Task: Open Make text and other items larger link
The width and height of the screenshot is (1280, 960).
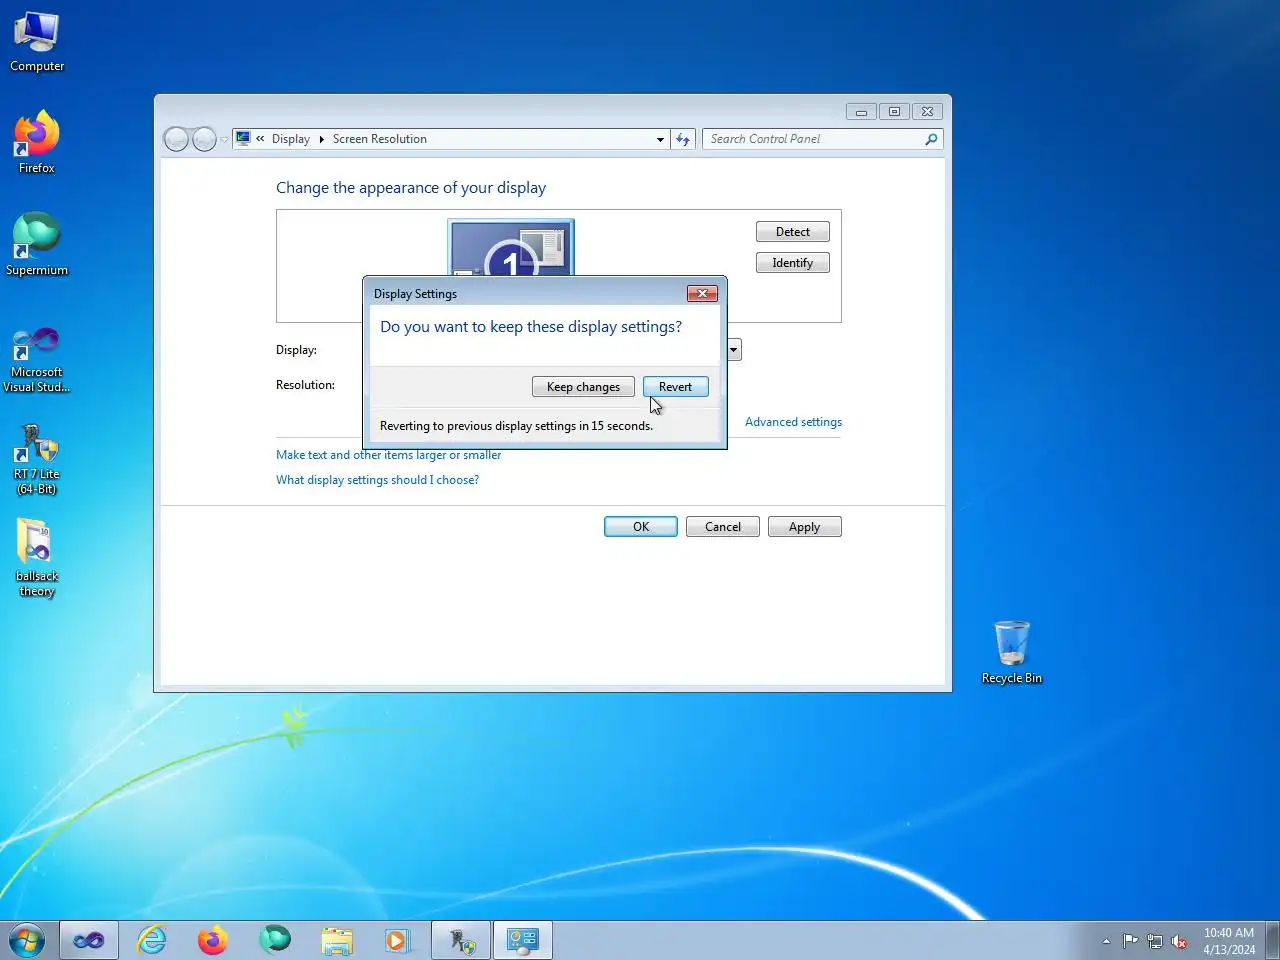Action: click(388, 455)
